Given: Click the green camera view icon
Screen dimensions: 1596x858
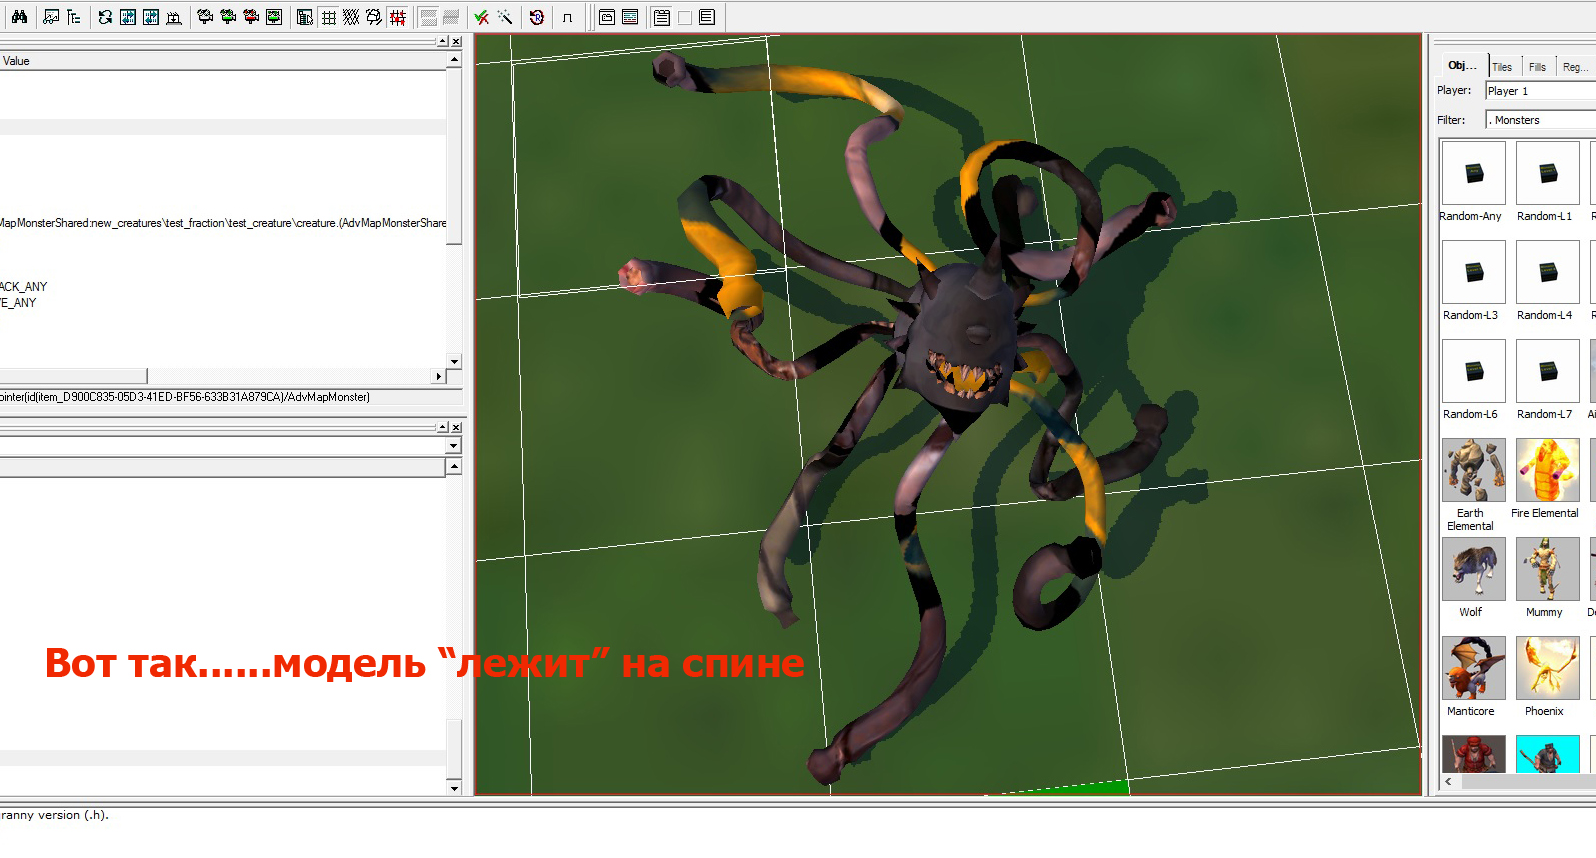Looking at the screenshot, I should (228, 17).
